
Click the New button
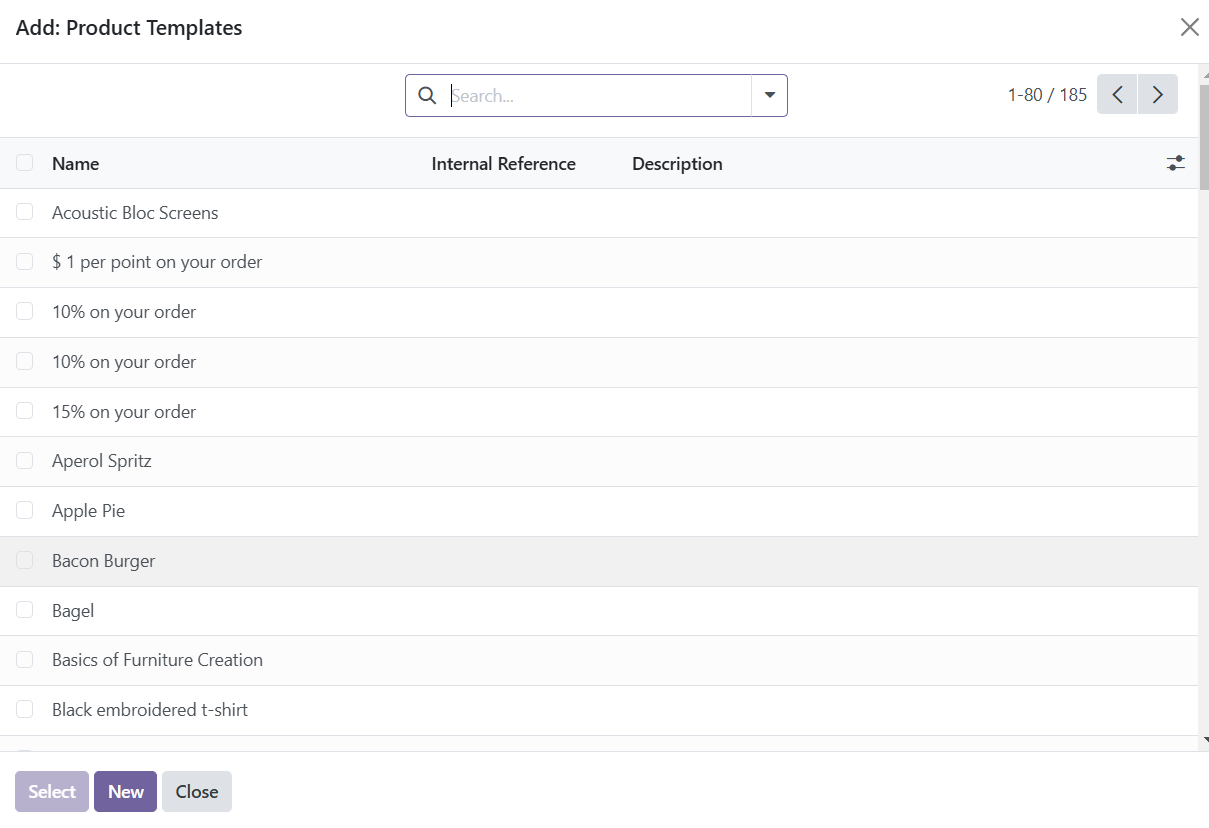[x=126, y=792]
